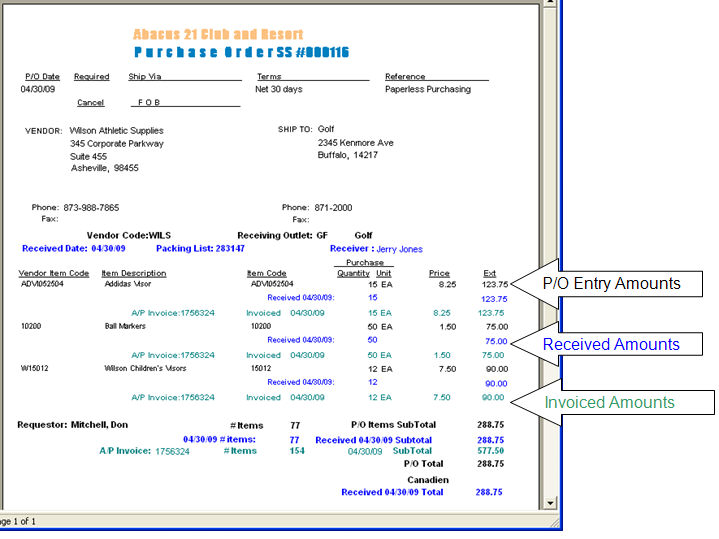Click the 'Required' header label
719x539 pixels.
pos(92,77)
